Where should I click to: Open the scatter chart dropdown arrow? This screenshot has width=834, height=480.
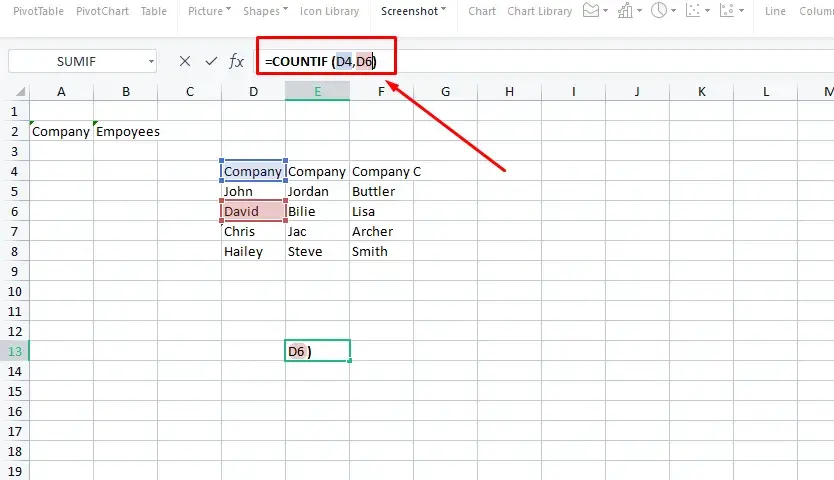tap(707, 11)
